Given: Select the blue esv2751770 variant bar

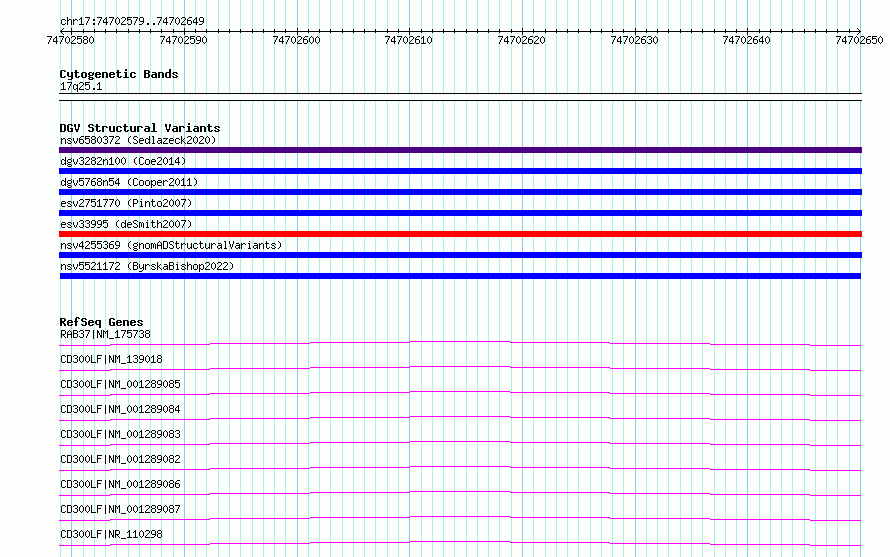Looking at the screenshot, I should tap(460, 213).
